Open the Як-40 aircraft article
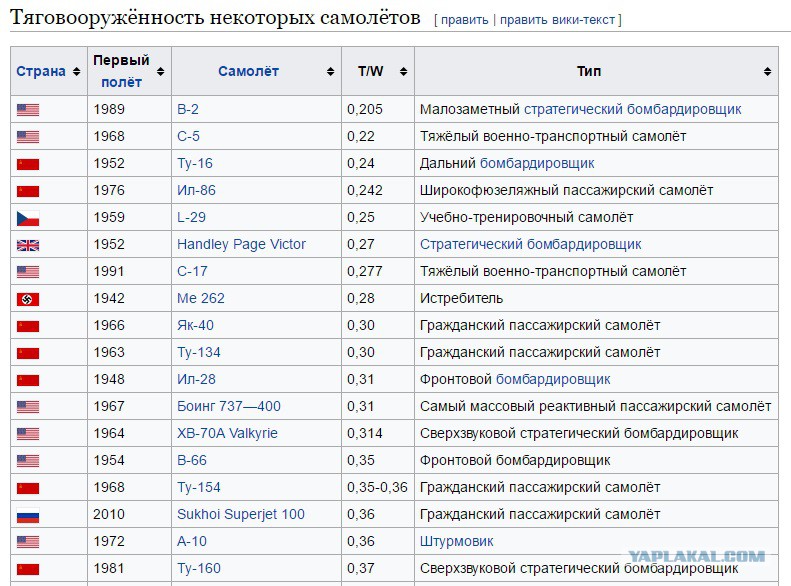The image size is (791, 586). pyautogui.click(x=195, y=325)
